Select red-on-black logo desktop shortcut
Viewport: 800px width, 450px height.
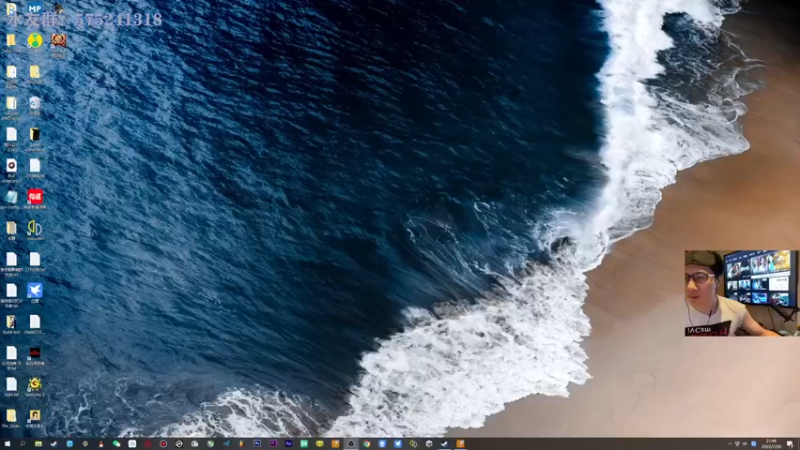click(35, 356)
